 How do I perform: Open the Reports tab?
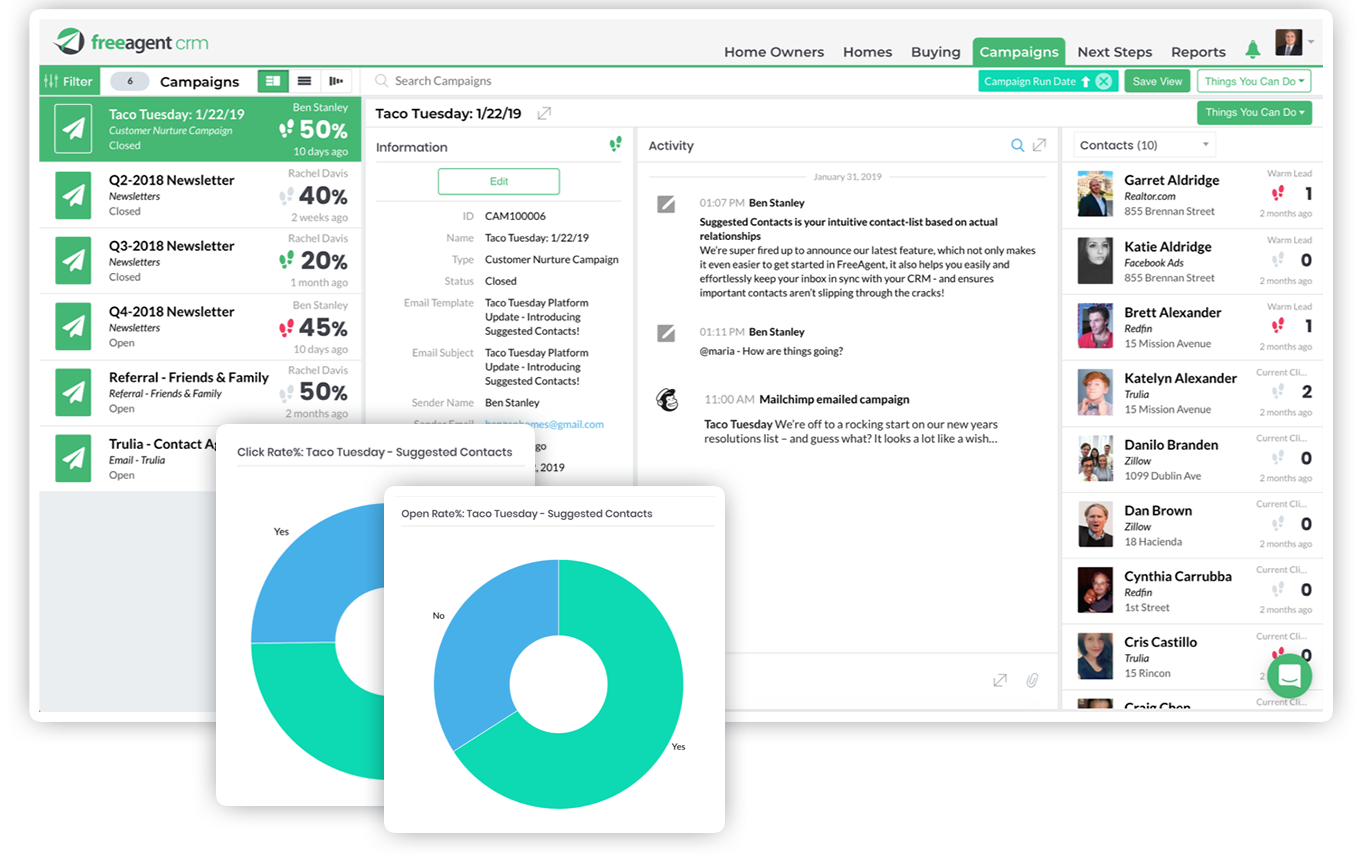pyautogui.click(x=1198, y=52)
